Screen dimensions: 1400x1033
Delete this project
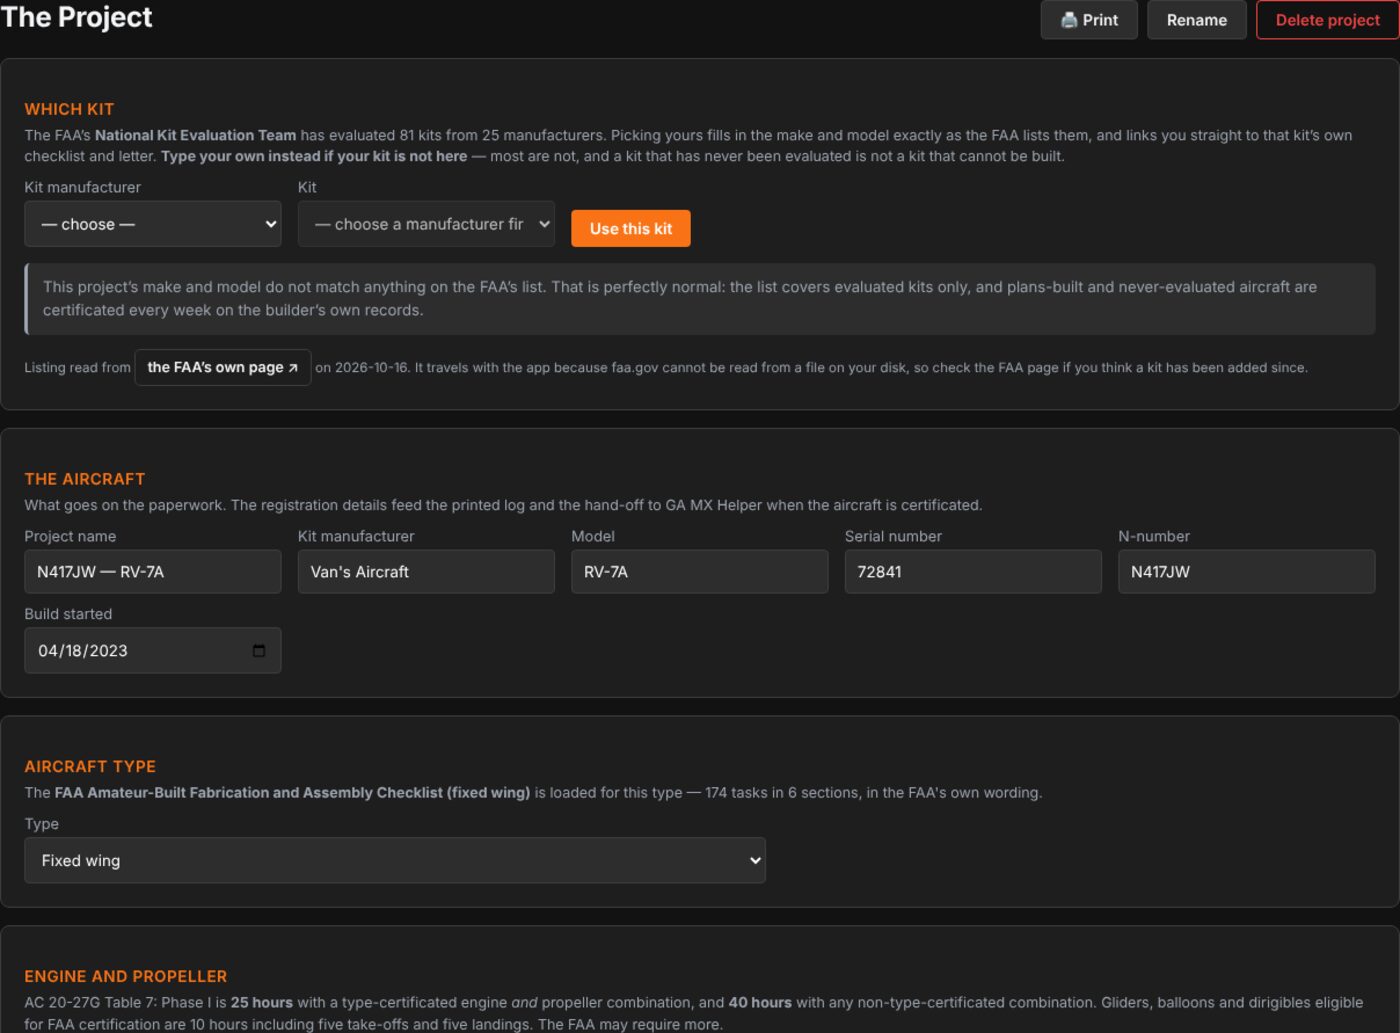(x=1327, y=20)
